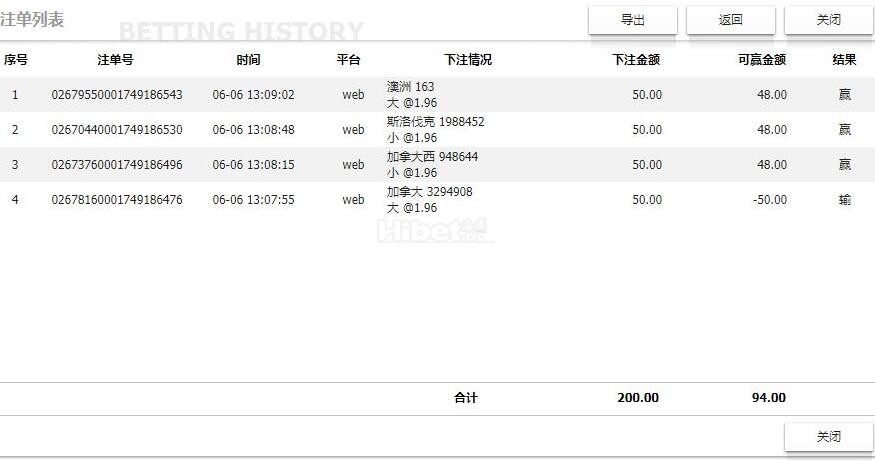Click the 序号 column header

[15, 60]
